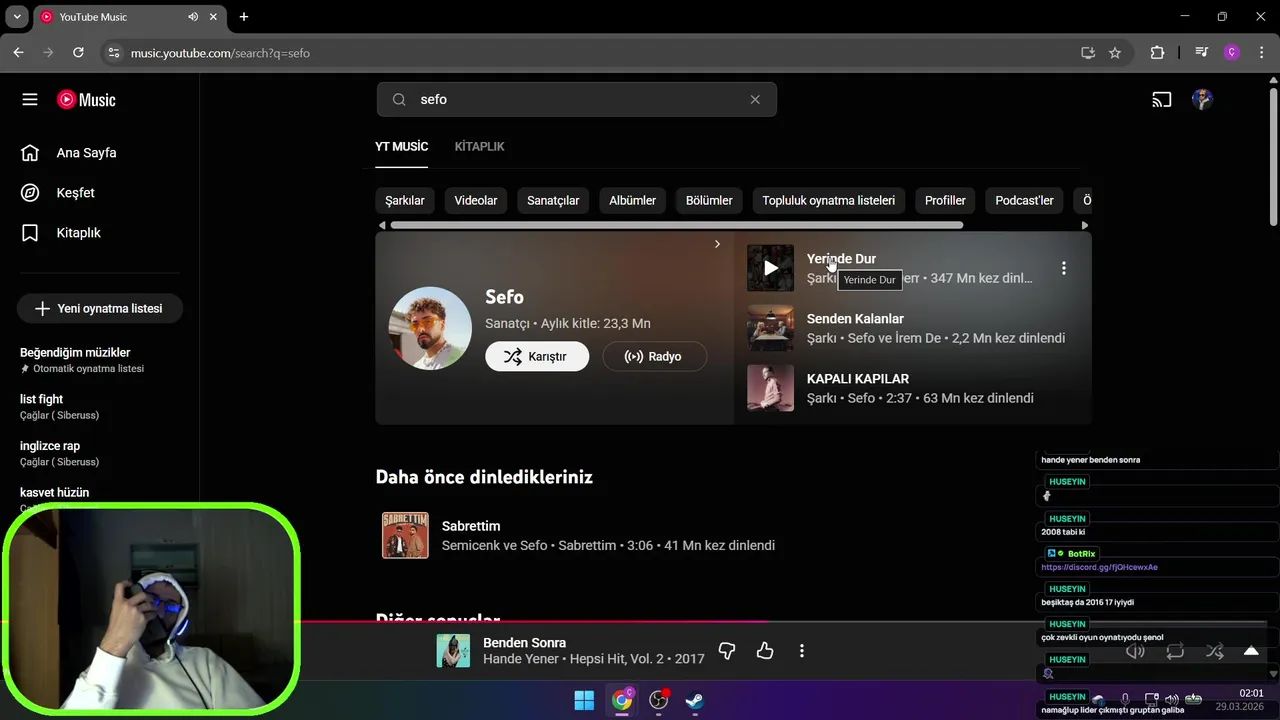Clear the search box text
The width and height of the screenshot is (1280, 720).
coord(755,100)
